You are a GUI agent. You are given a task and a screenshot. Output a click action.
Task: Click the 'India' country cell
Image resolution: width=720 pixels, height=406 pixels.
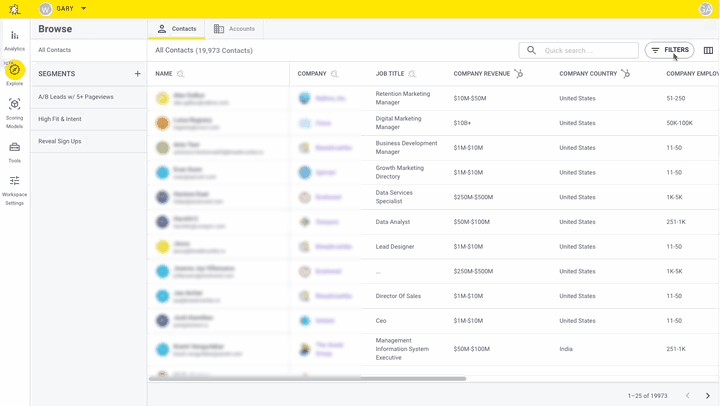pos(566,349)
